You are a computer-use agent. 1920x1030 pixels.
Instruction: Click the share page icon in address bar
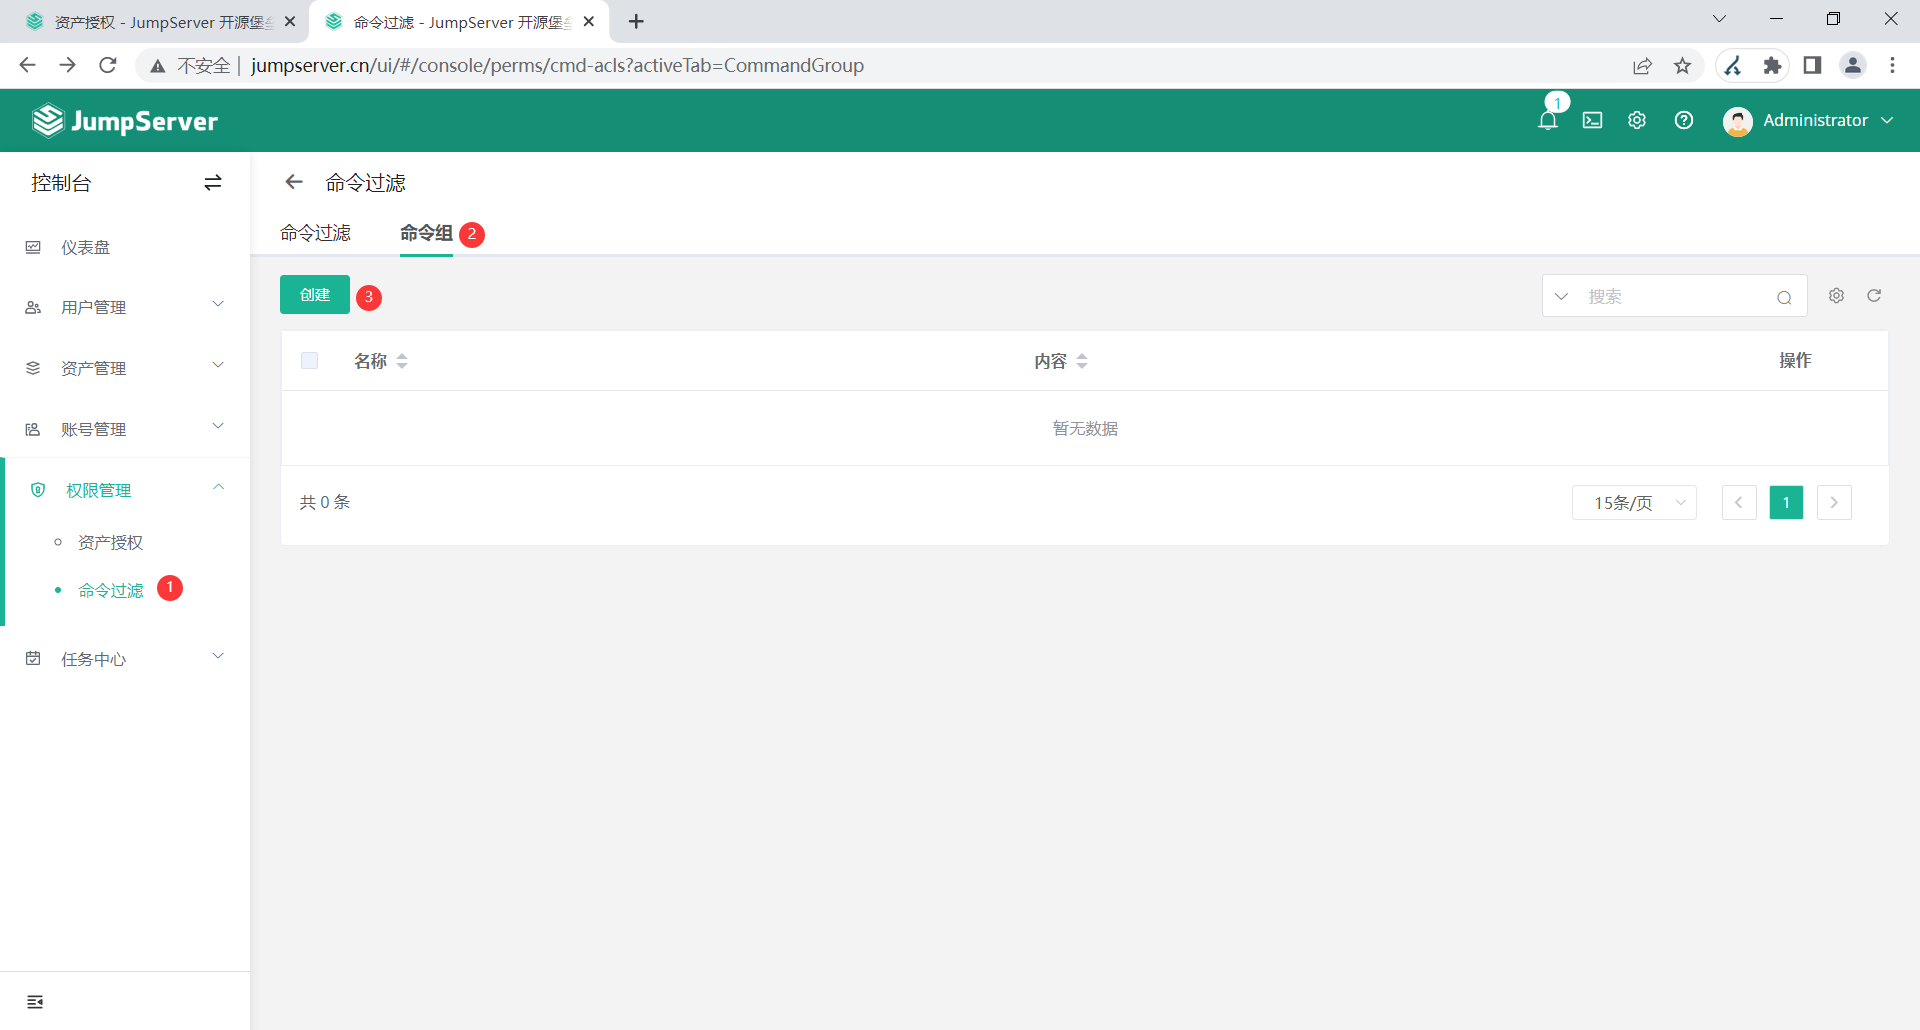[1642, 65]
